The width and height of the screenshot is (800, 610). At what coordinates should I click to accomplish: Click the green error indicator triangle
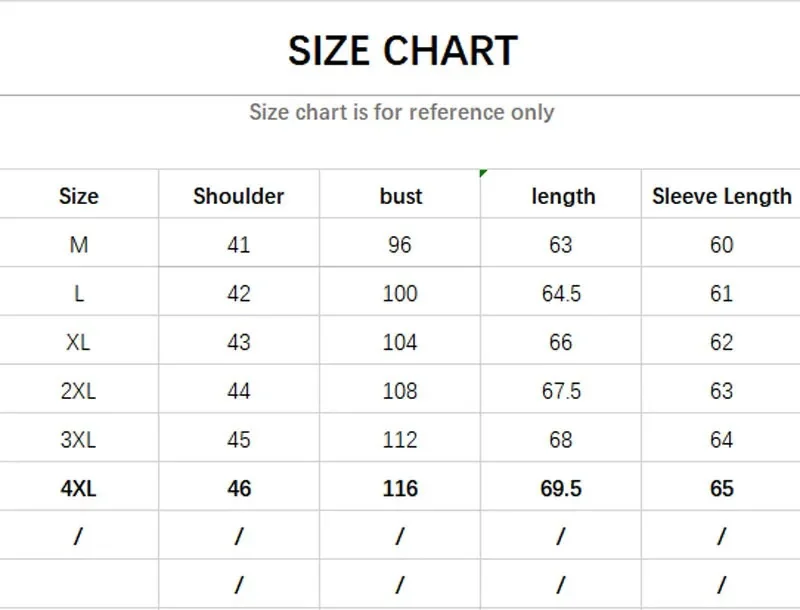(x=483, y=173)
